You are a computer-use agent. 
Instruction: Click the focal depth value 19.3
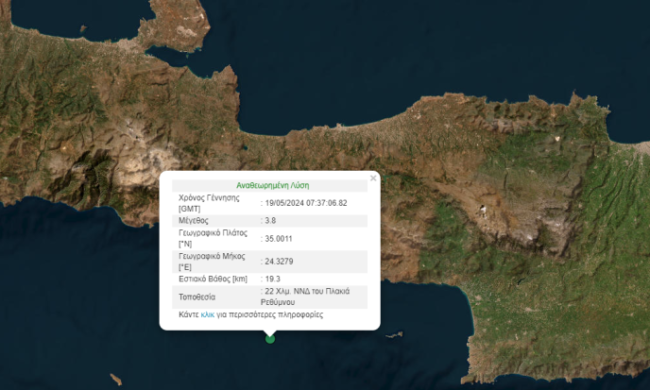point(272,279)
